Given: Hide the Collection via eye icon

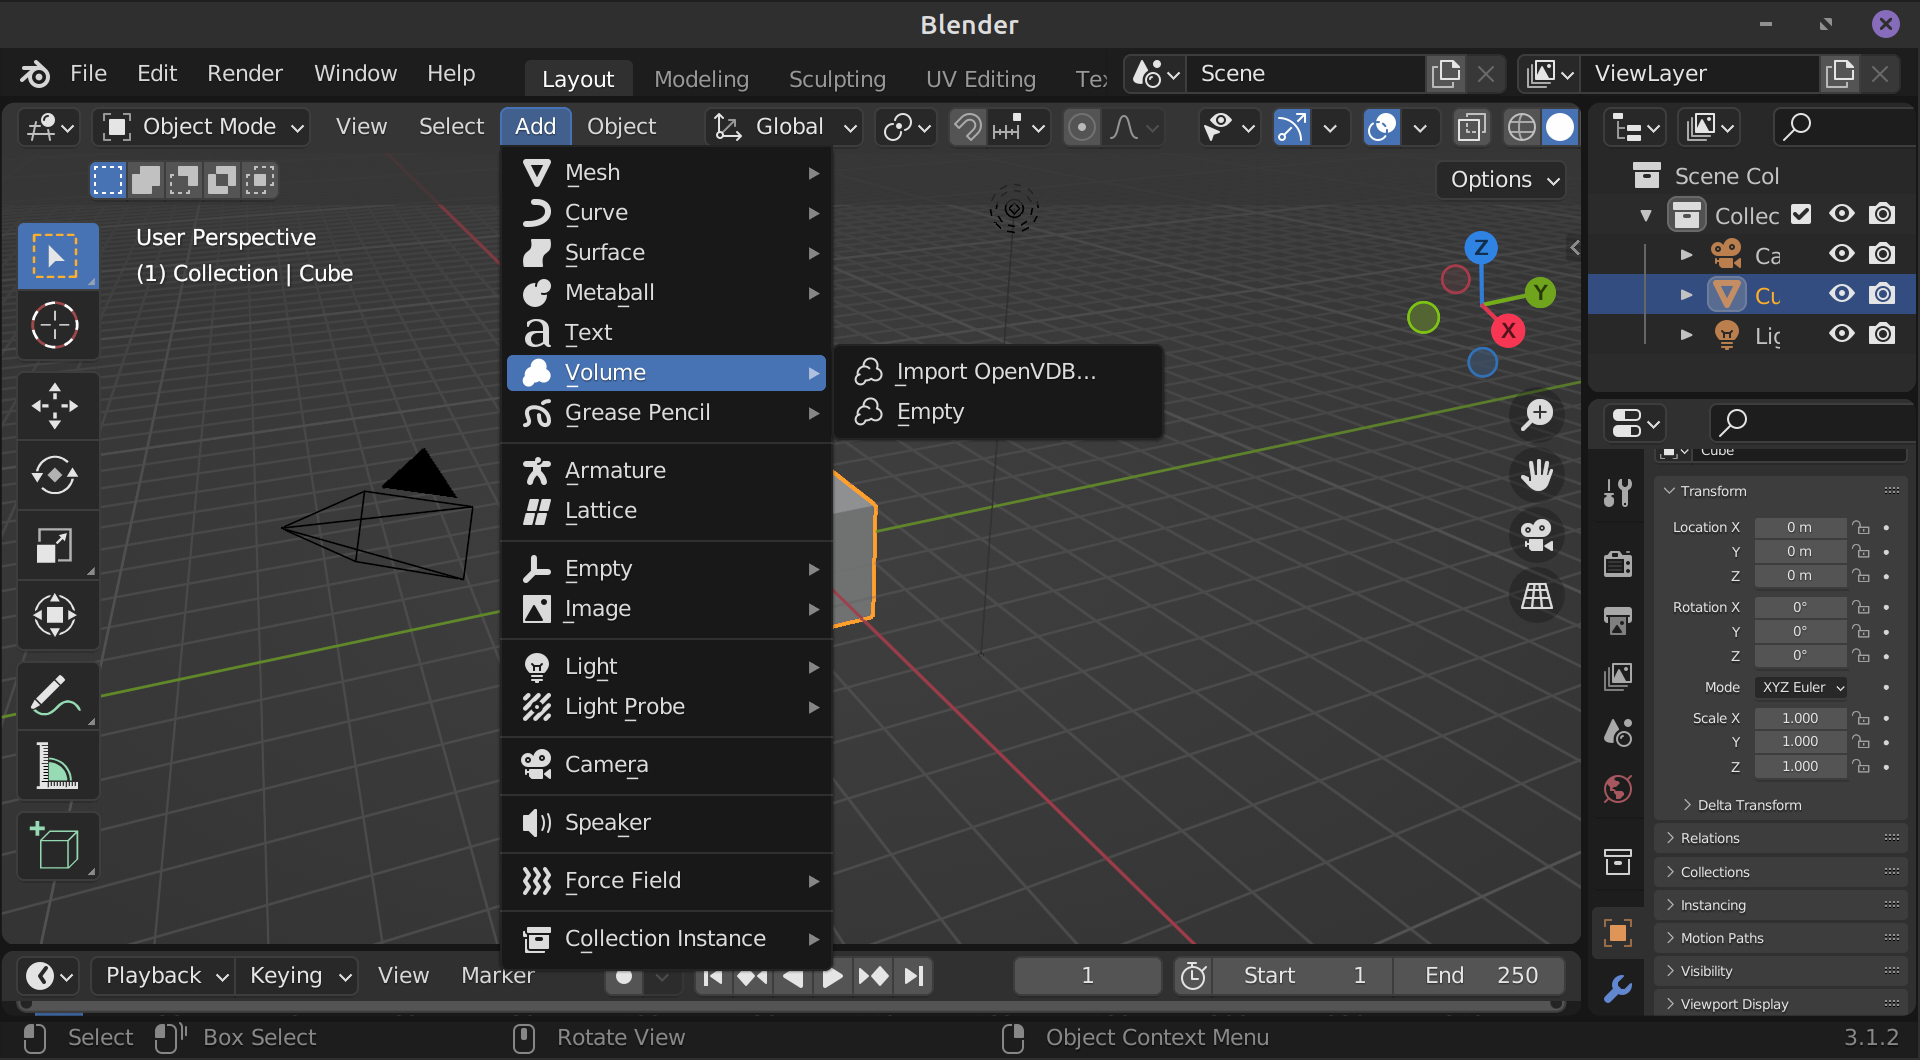Looking at the screenshot, I should (x=1842, y=214).
